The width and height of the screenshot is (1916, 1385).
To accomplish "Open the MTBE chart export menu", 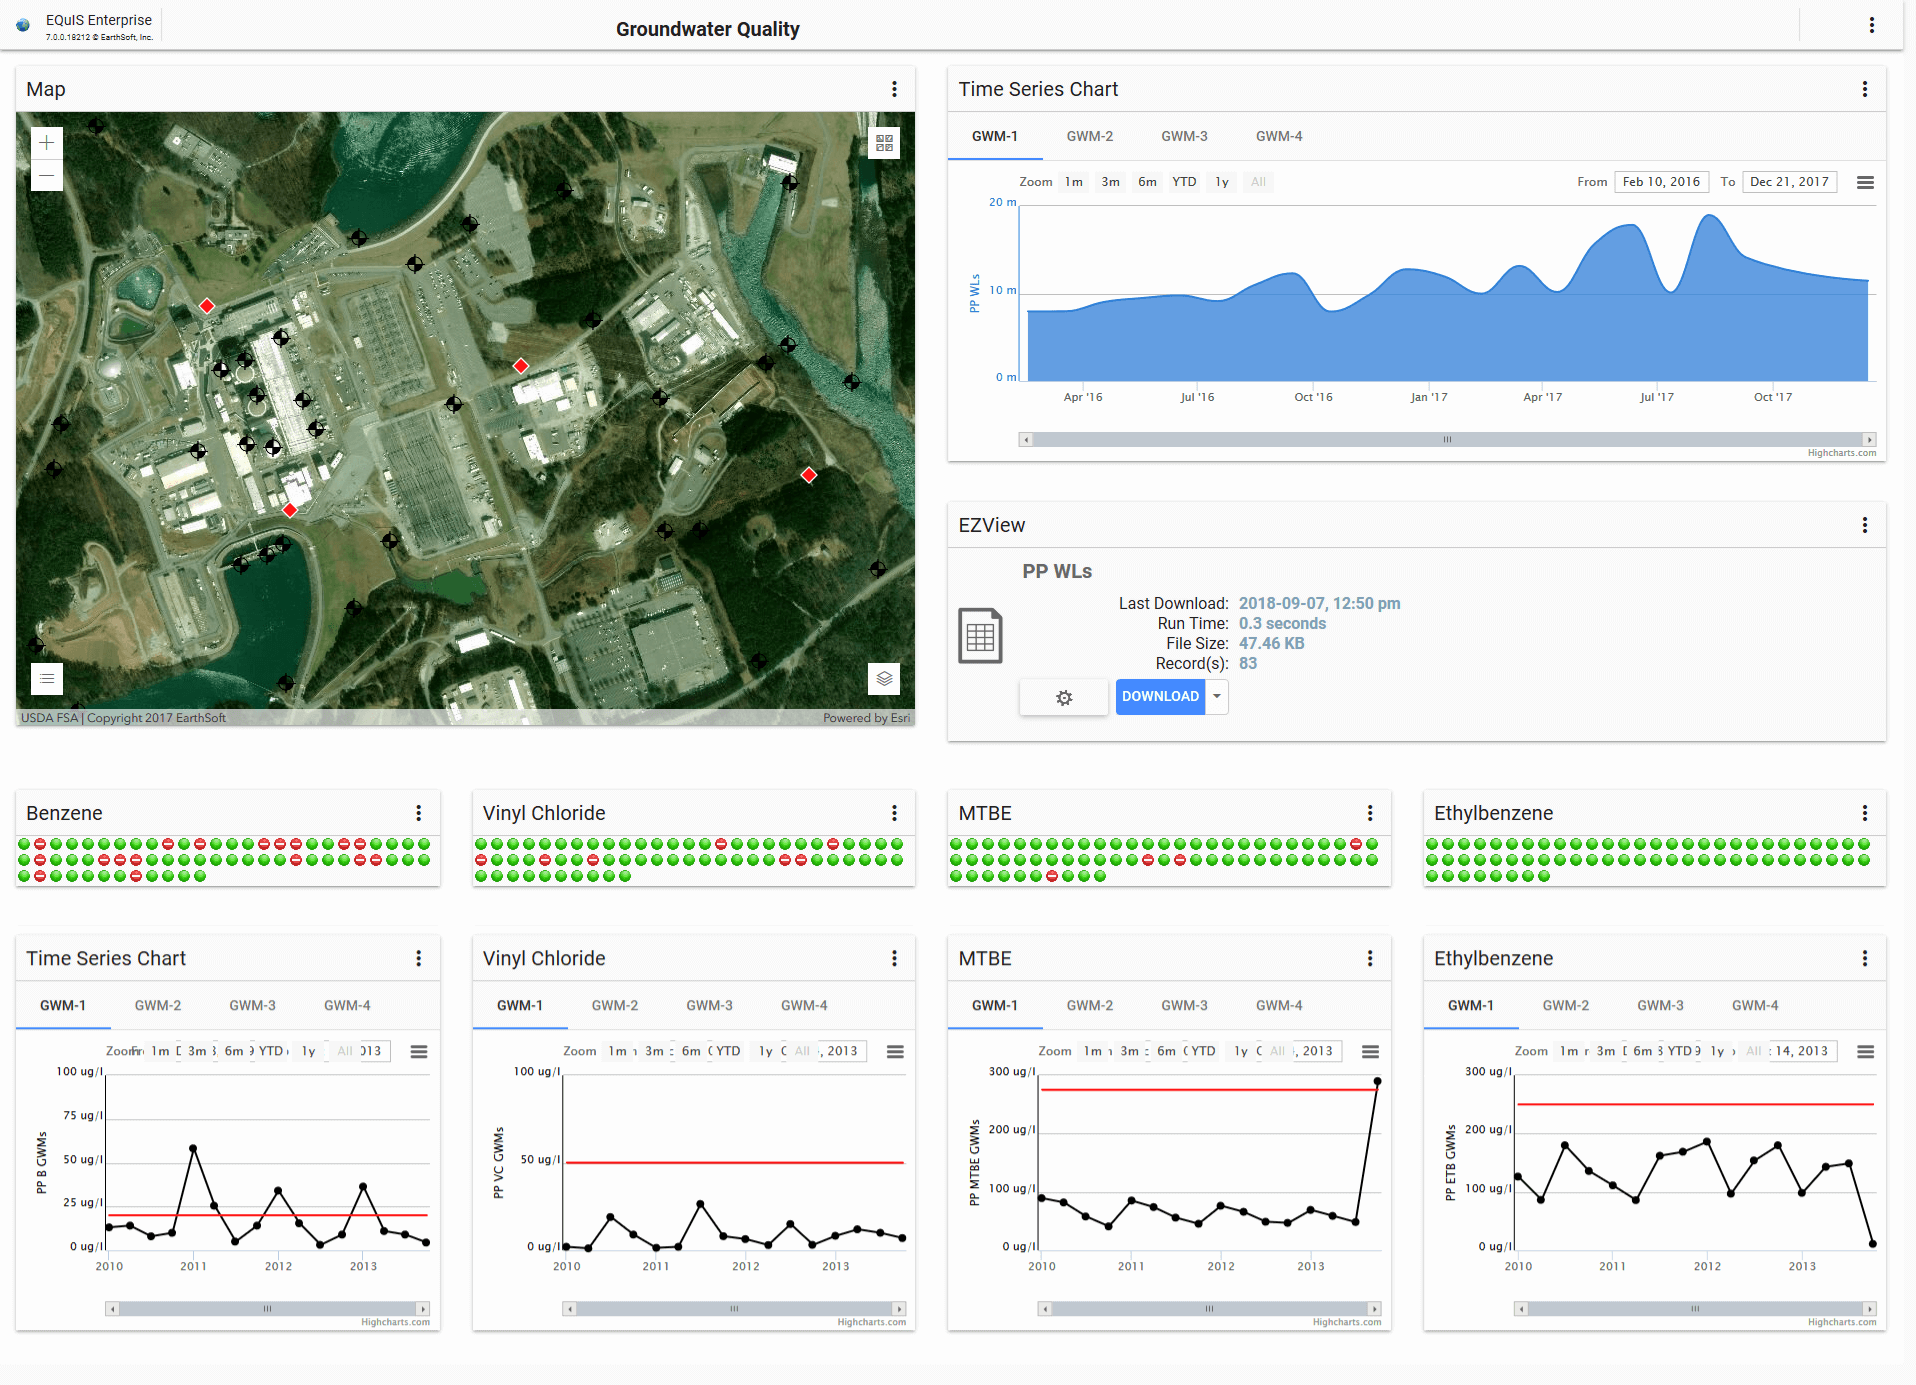I will point(1370,1051).
